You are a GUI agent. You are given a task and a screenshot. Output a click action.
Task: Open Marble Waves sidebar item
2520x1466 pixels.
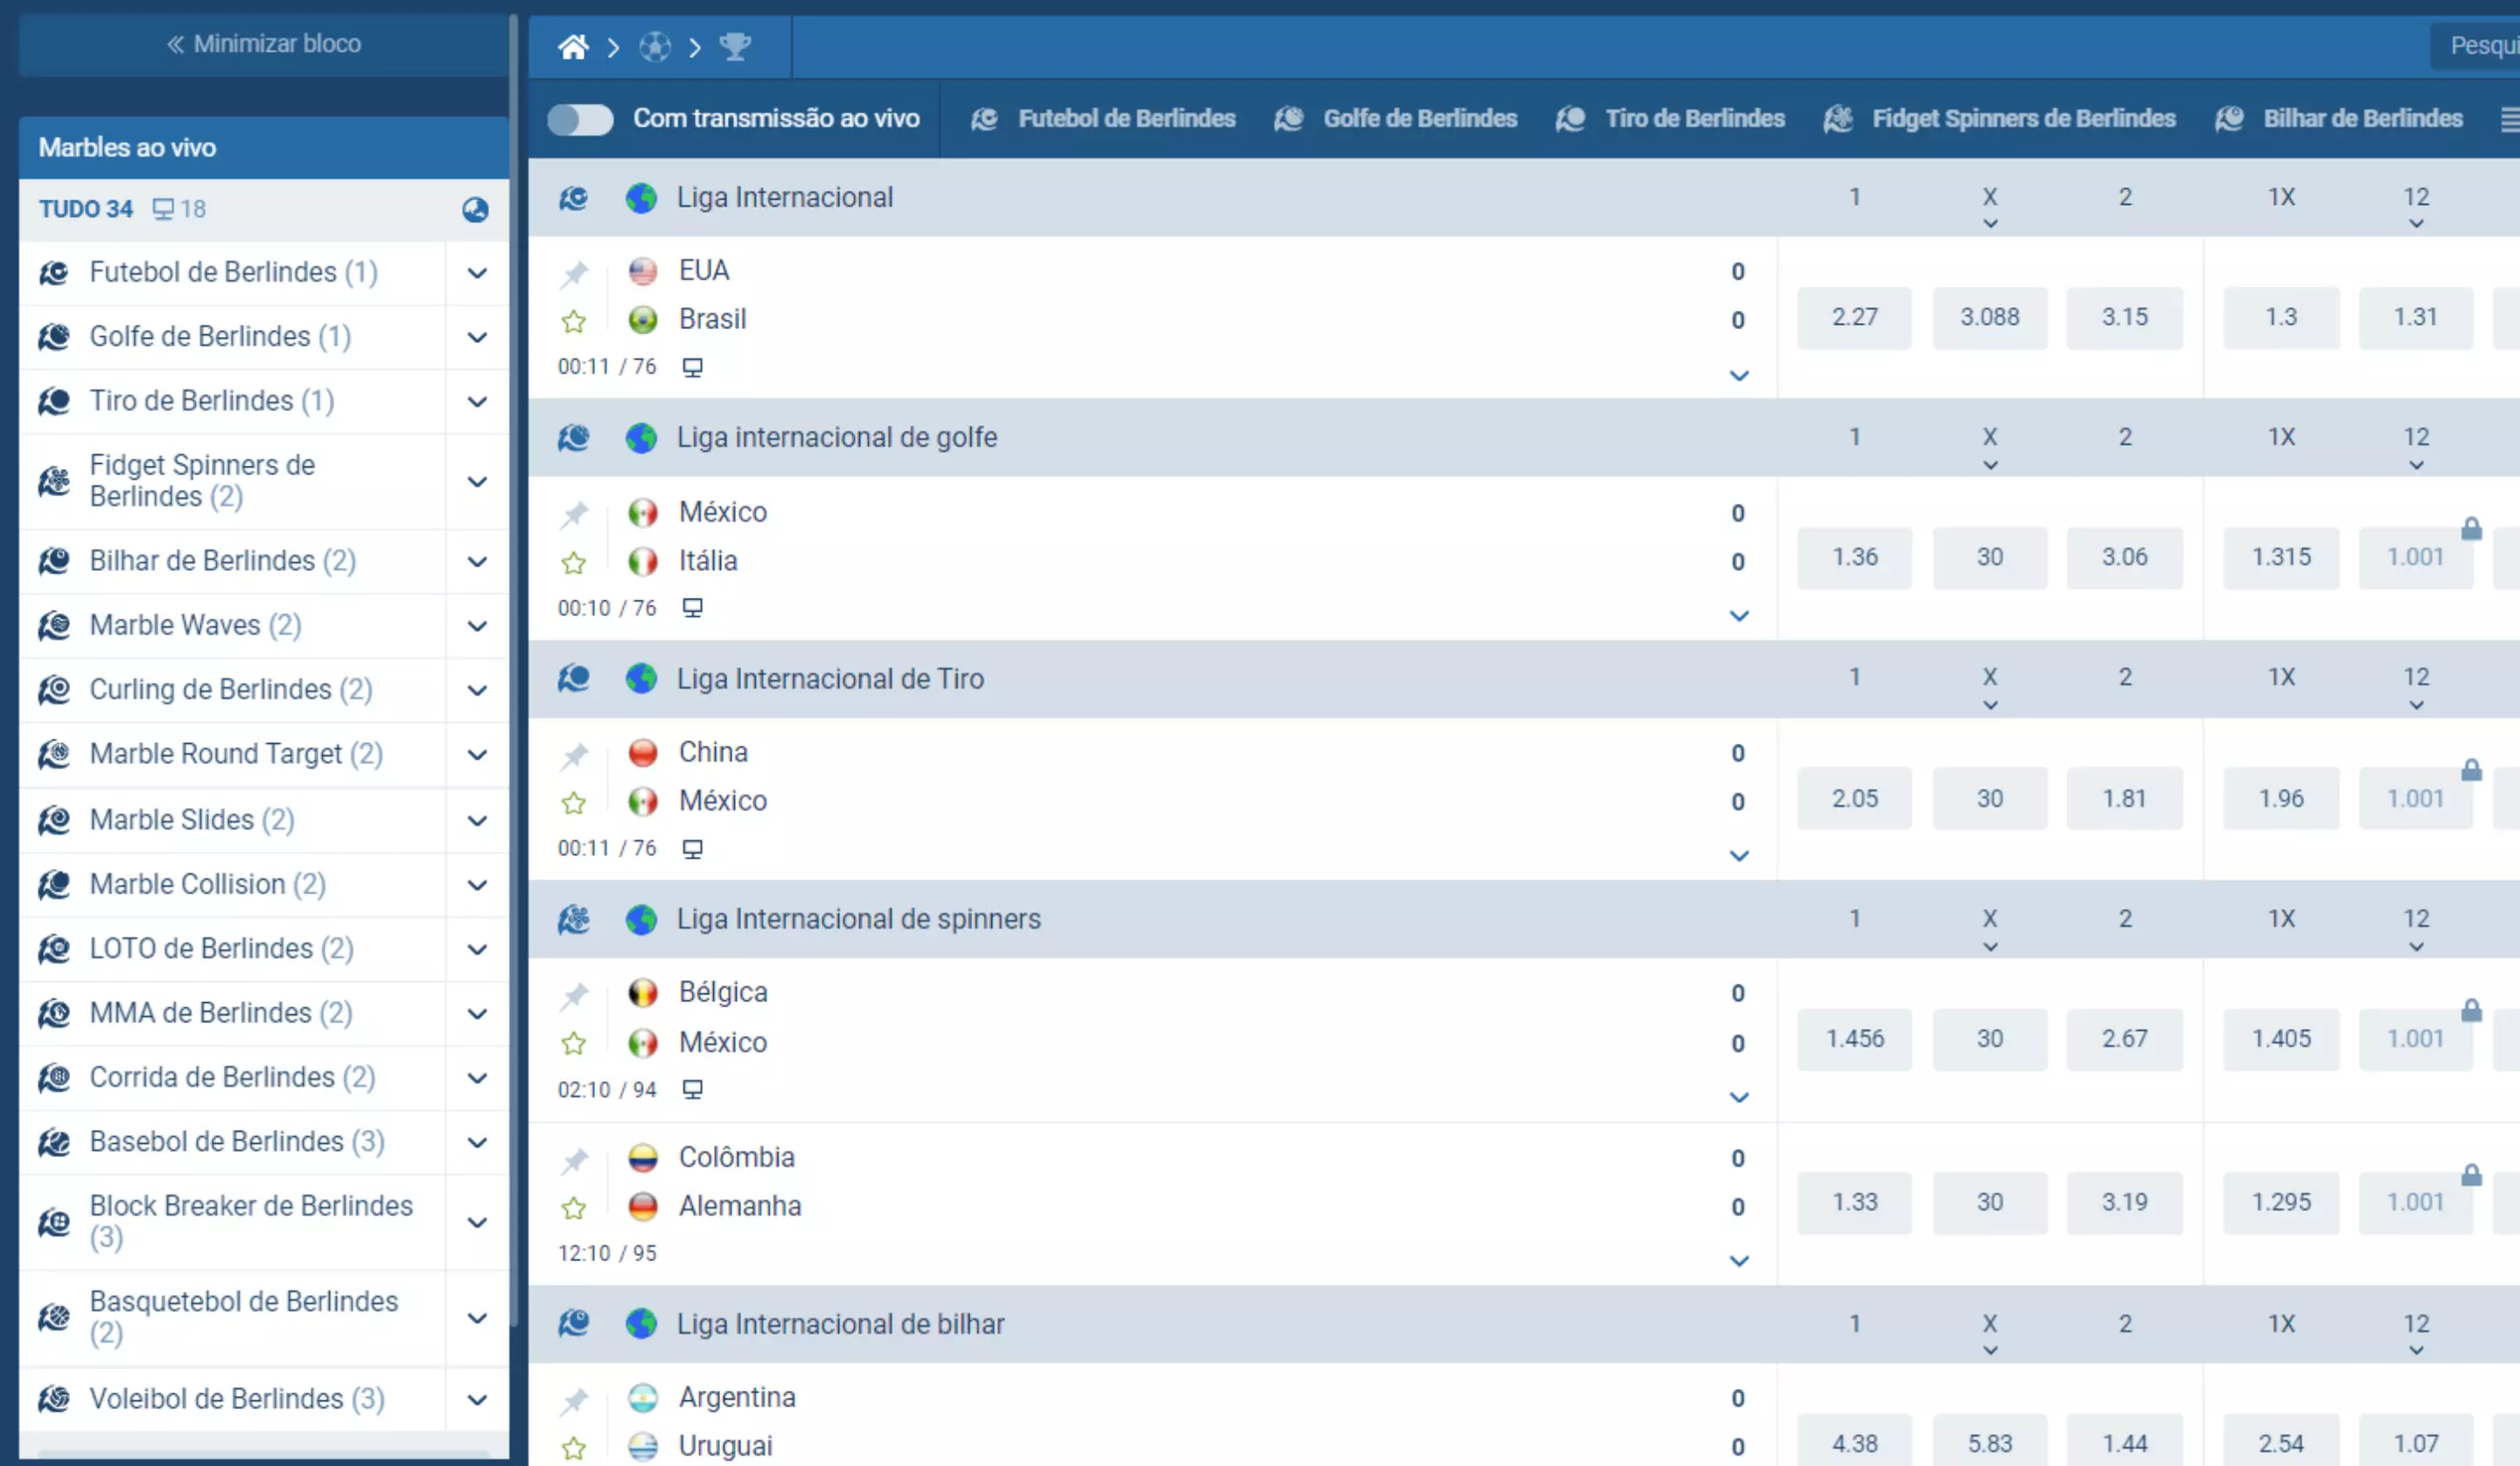(195, 625)
